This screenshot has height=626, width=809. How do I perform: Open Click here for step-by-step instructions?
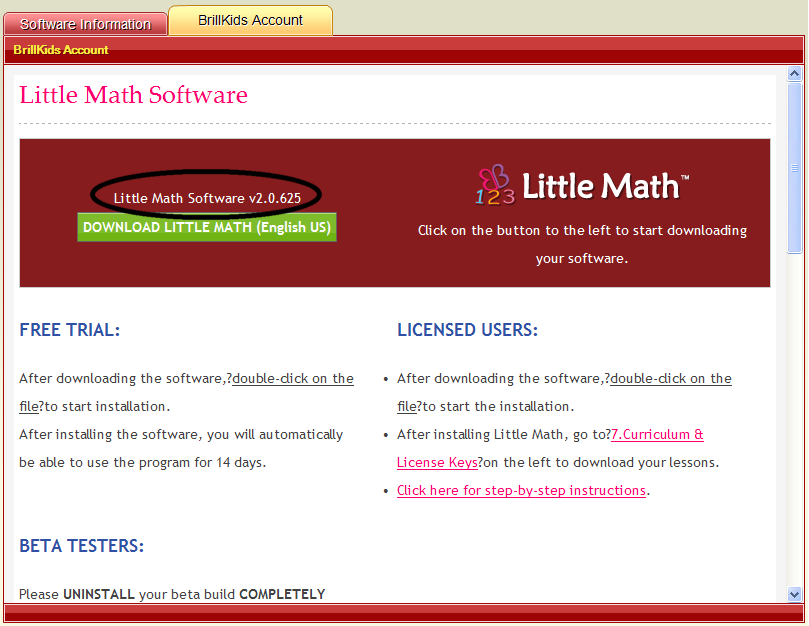[x=521, y=490]
